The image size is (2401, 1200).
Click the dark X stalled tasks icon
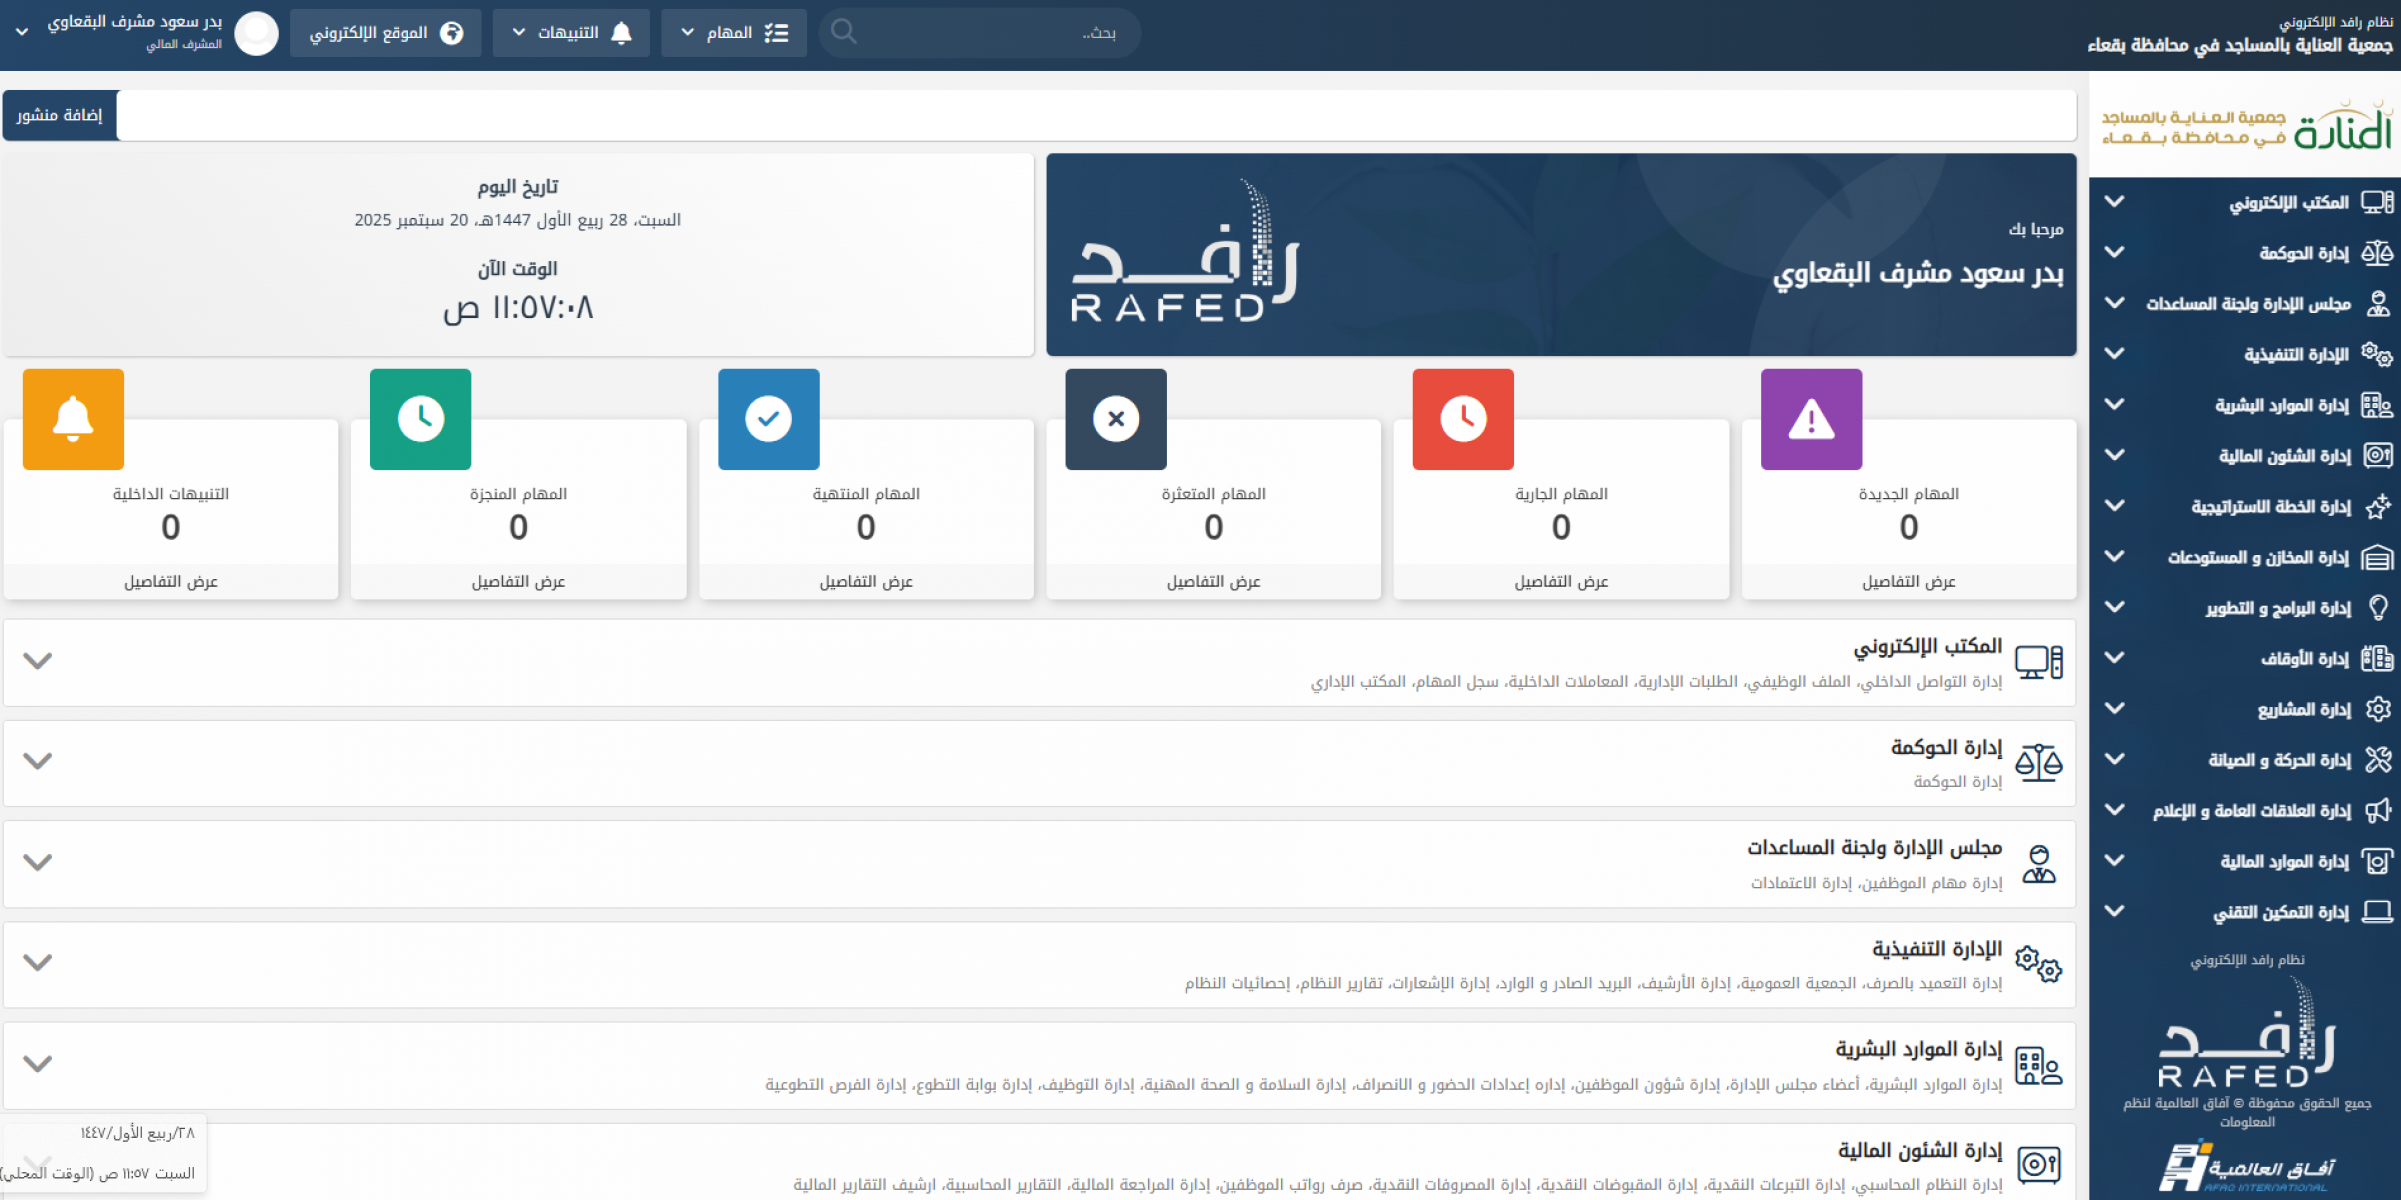click(1116, 419)
